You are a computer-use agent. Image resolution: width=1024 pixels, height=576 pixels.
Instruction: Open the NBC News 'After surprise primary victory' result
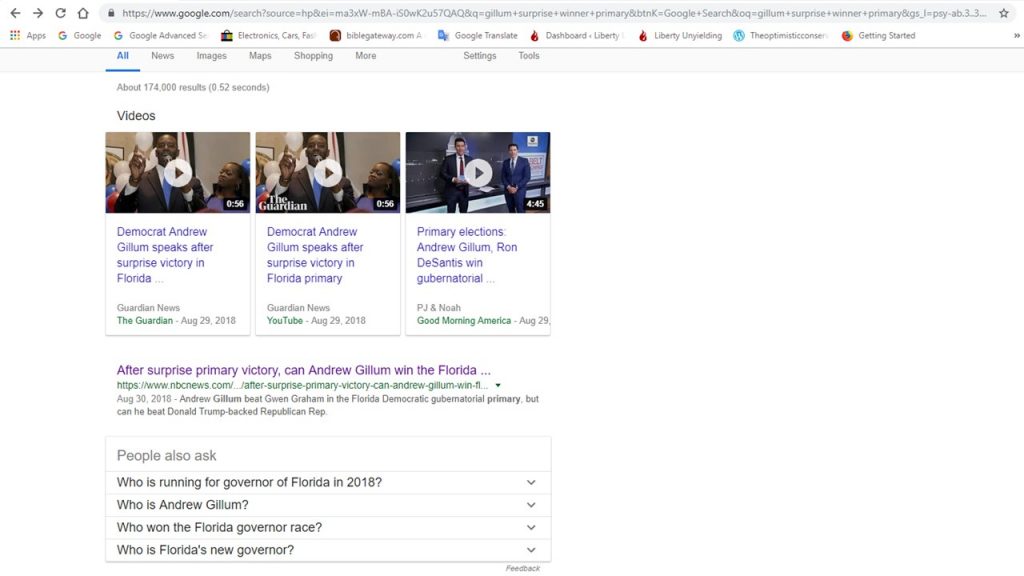[304, 370]
